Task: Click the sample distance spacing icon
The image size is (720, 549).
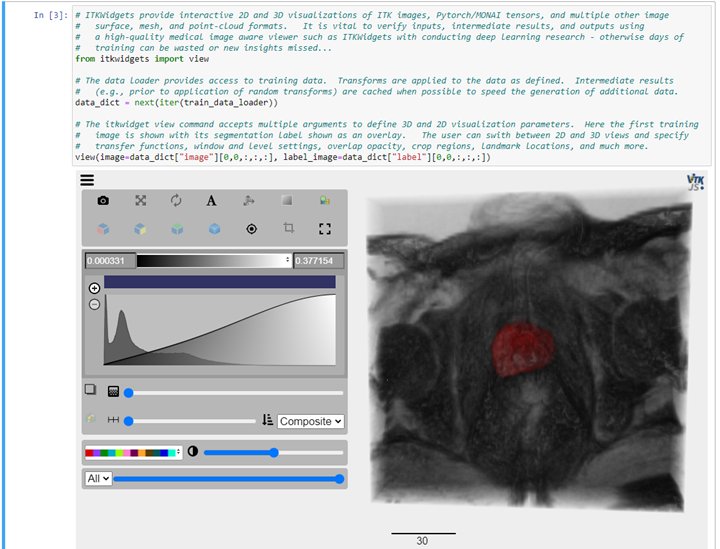Action: (113, 420)
